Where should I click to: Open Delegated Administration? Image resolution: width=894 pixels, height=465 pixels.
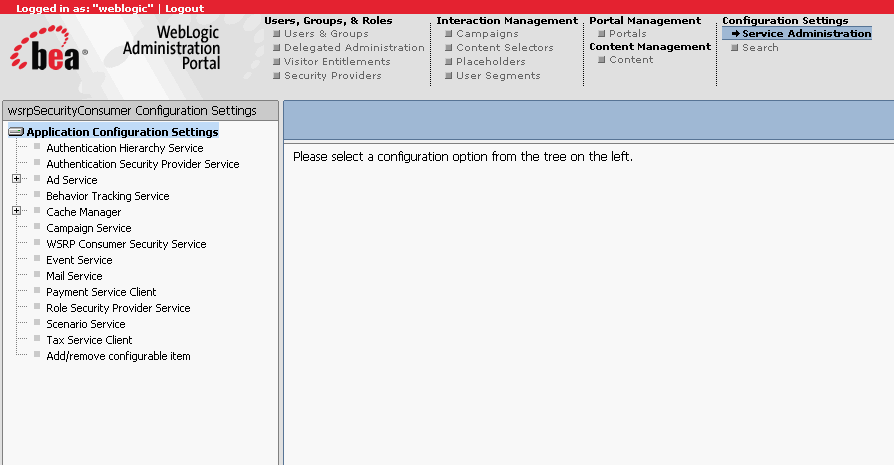pyautogui.click(x=354, y=48)
